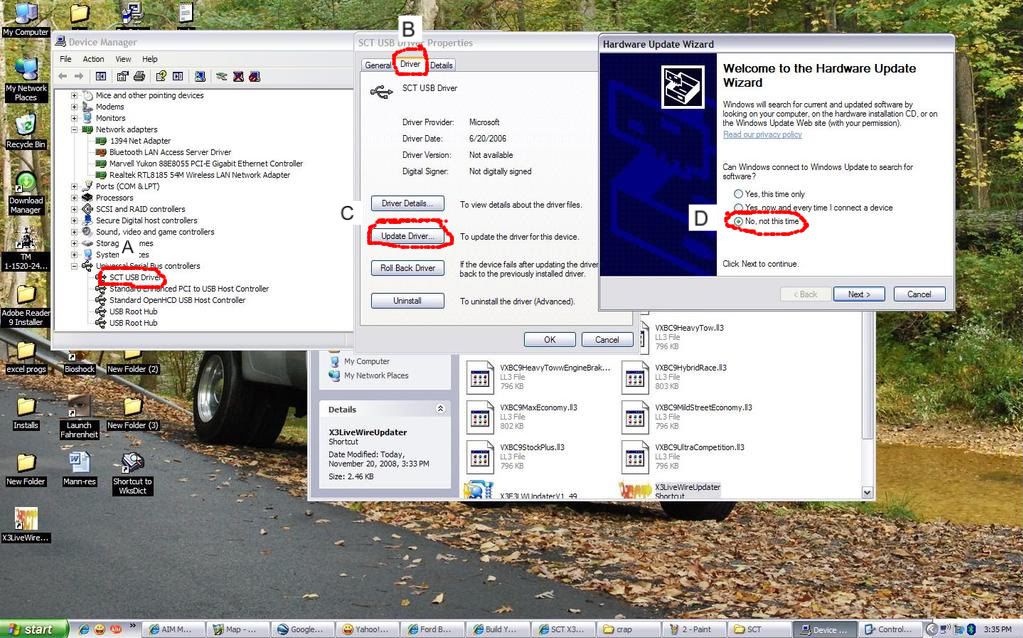
Task: Expand the Monitors node
Action: [74, 118]
